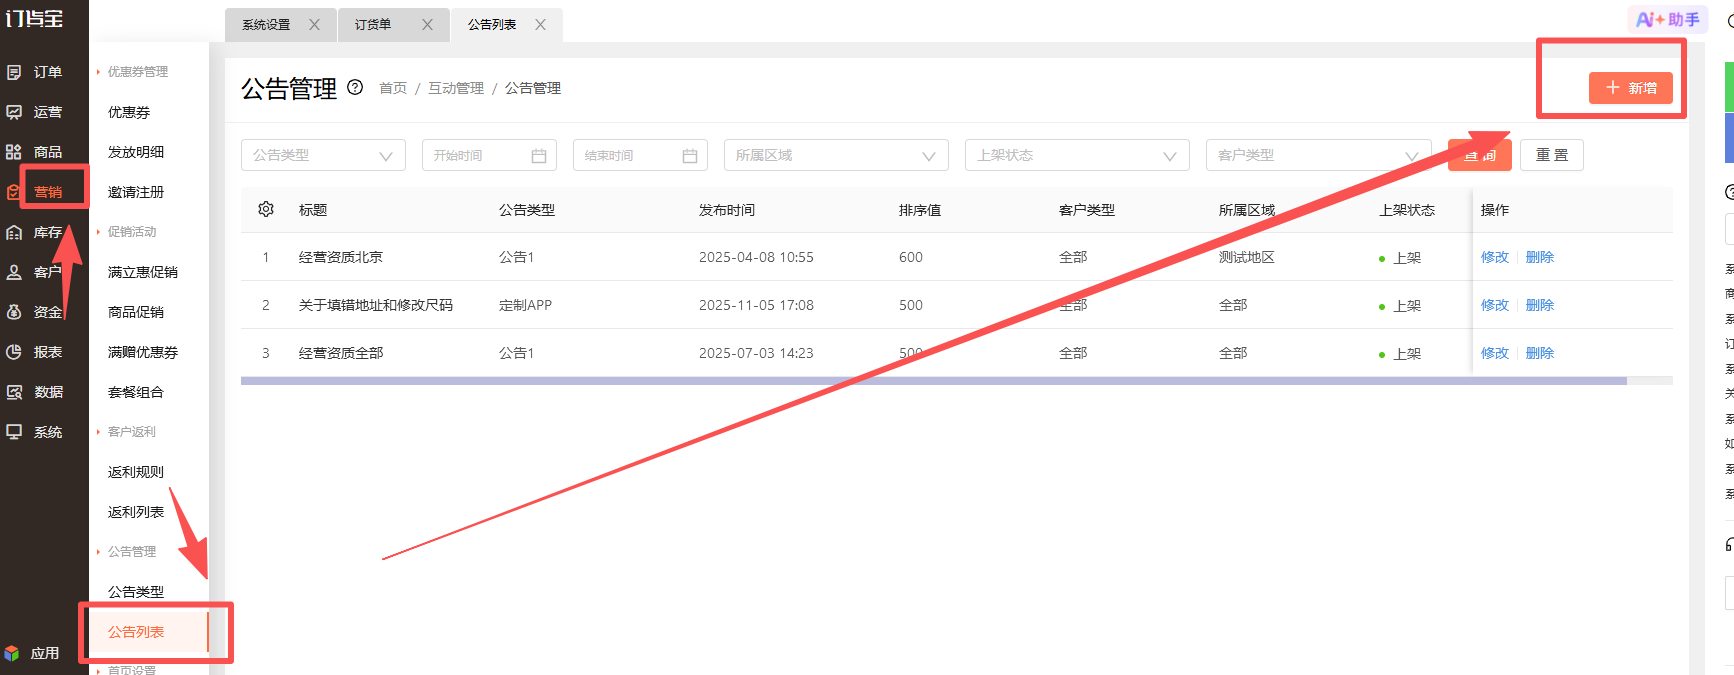Open the 数据 sidebar icon

pos(14,392)
